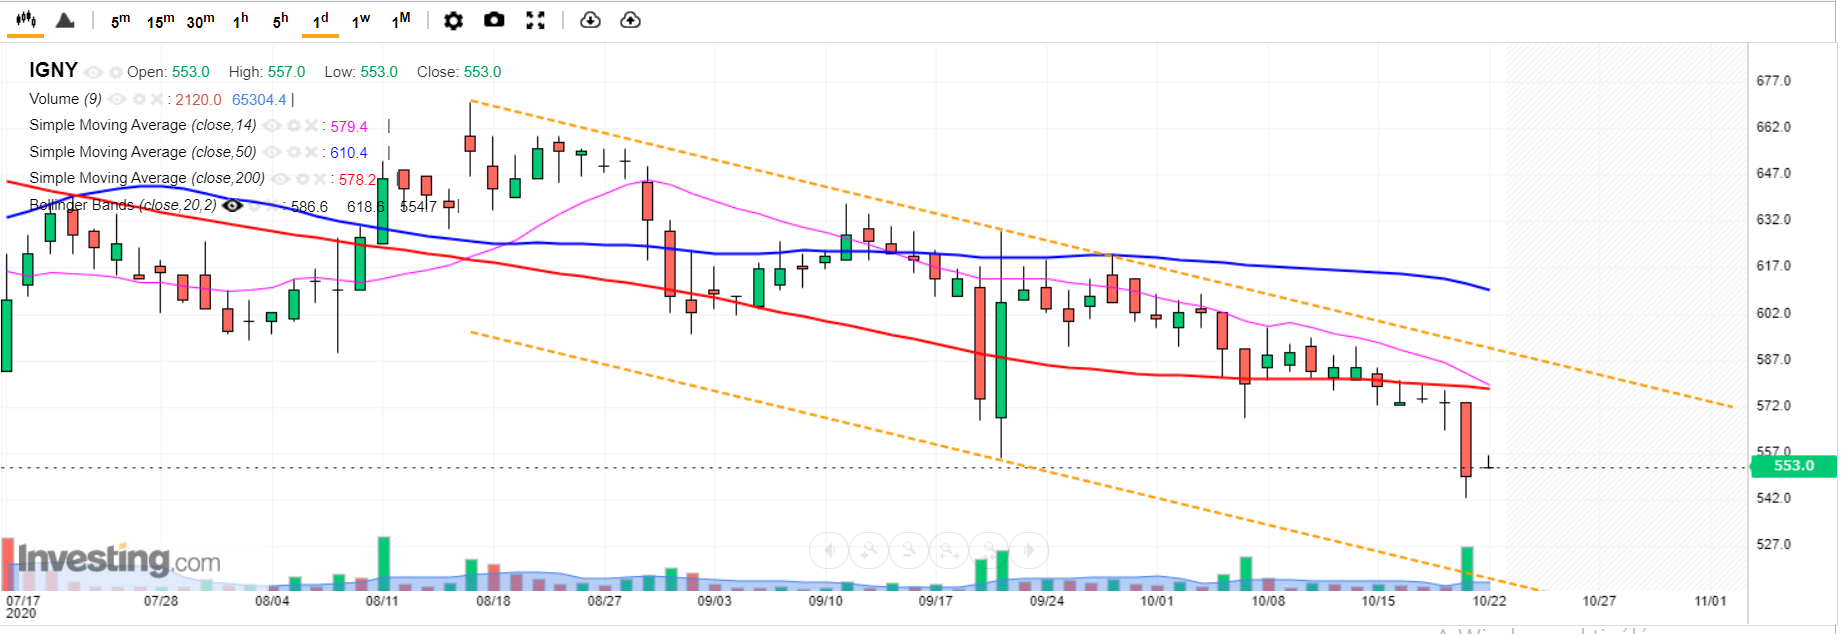Zoom out using magnifier minus button
This screenshot has width=1842, height=634.
click(909, 549)
